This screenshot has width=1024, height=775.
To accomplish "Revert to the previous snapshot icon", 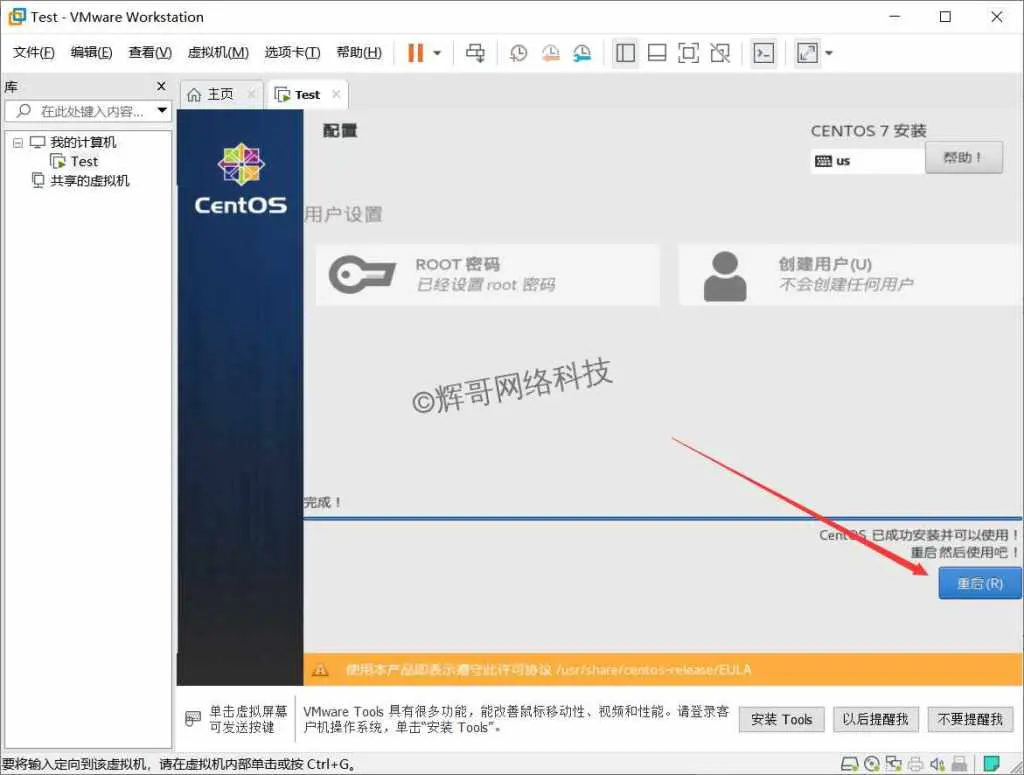I will point(551,53).
